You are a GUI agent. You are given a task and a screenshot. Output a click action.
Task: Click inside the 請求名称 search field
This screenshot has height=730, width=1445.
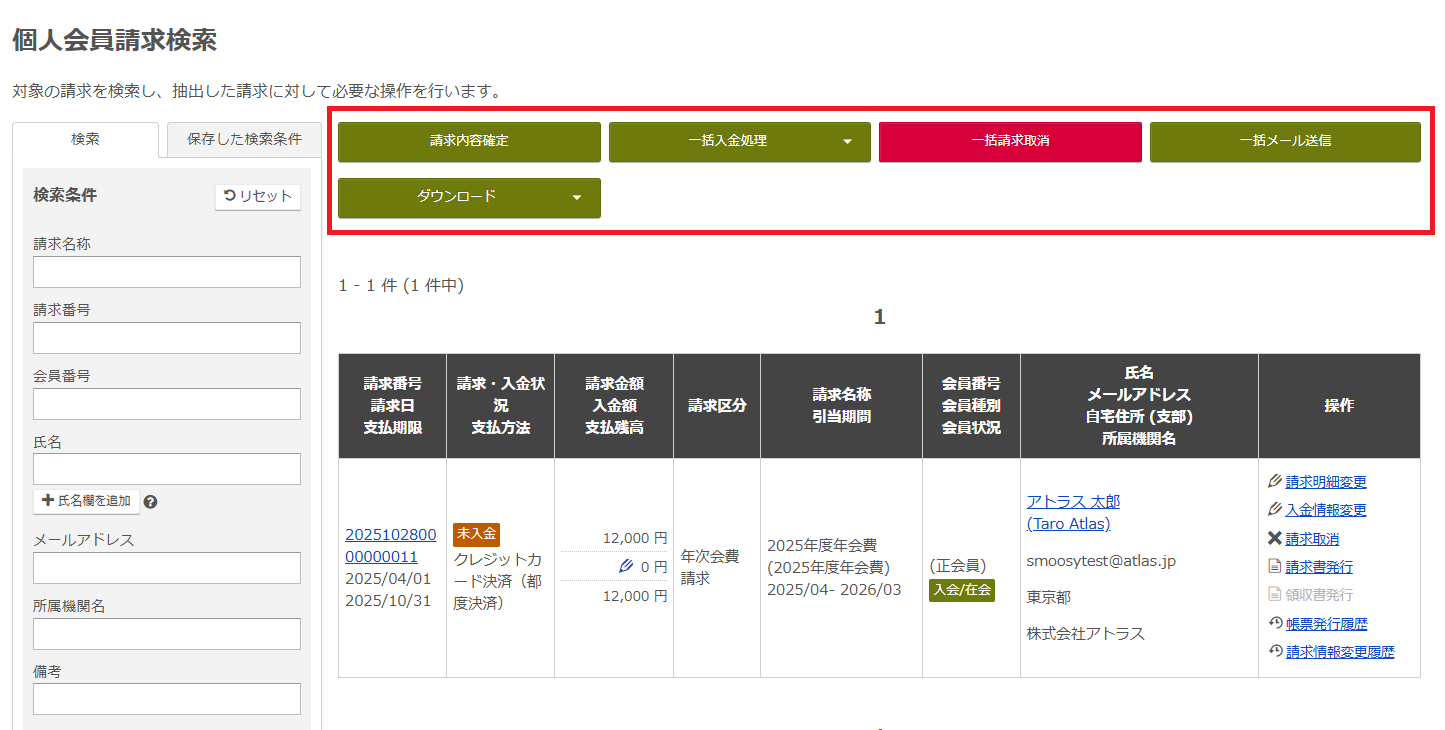[x=166, y=271]
